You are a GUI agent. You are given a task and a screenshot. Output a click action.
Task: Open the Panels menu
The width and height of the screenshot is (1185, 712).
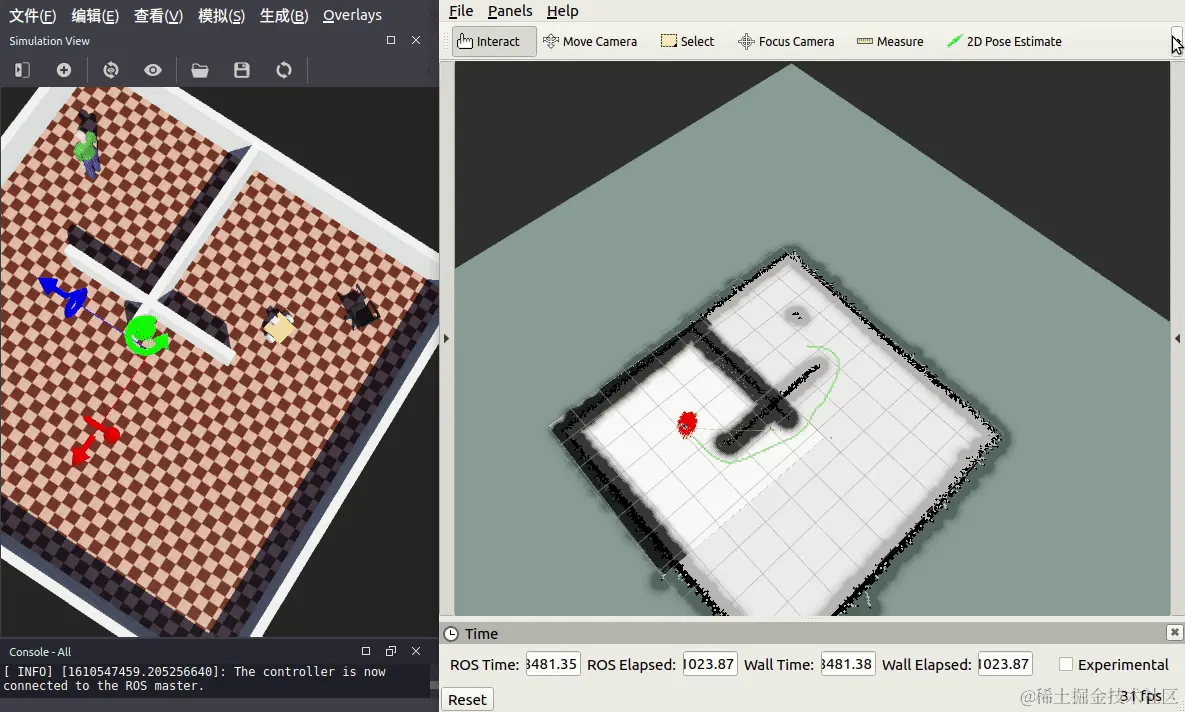click(510, 11)
